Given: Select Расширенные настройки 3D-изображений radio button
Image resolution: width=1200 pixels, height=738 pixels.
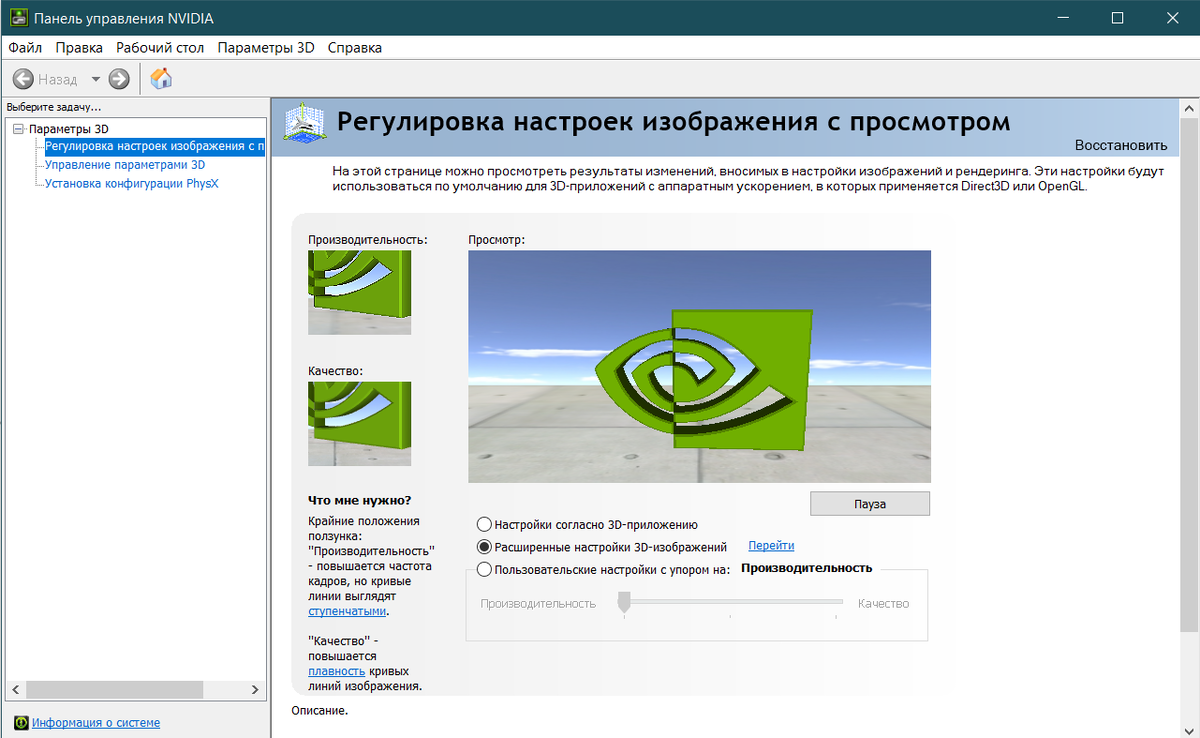Looking at the screenshot, I should coord(485,547).
